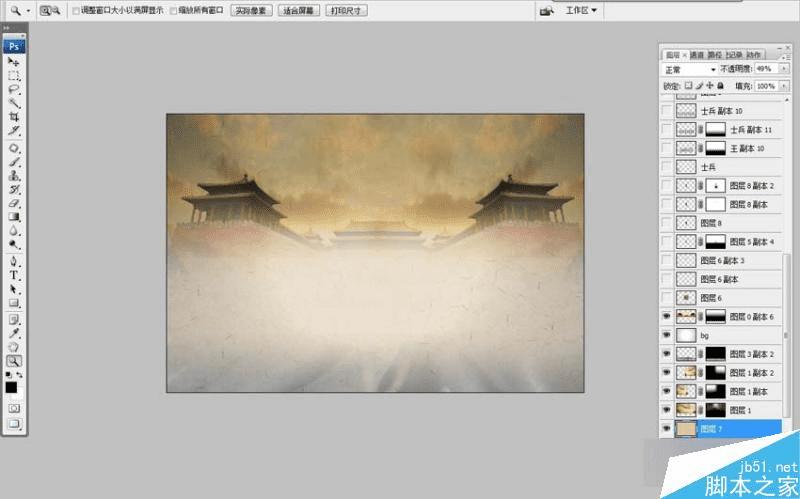Hide 图层 0 副本 6 via eye
Image resolution: width=800 pixels, height=499 pixels.
666,316
